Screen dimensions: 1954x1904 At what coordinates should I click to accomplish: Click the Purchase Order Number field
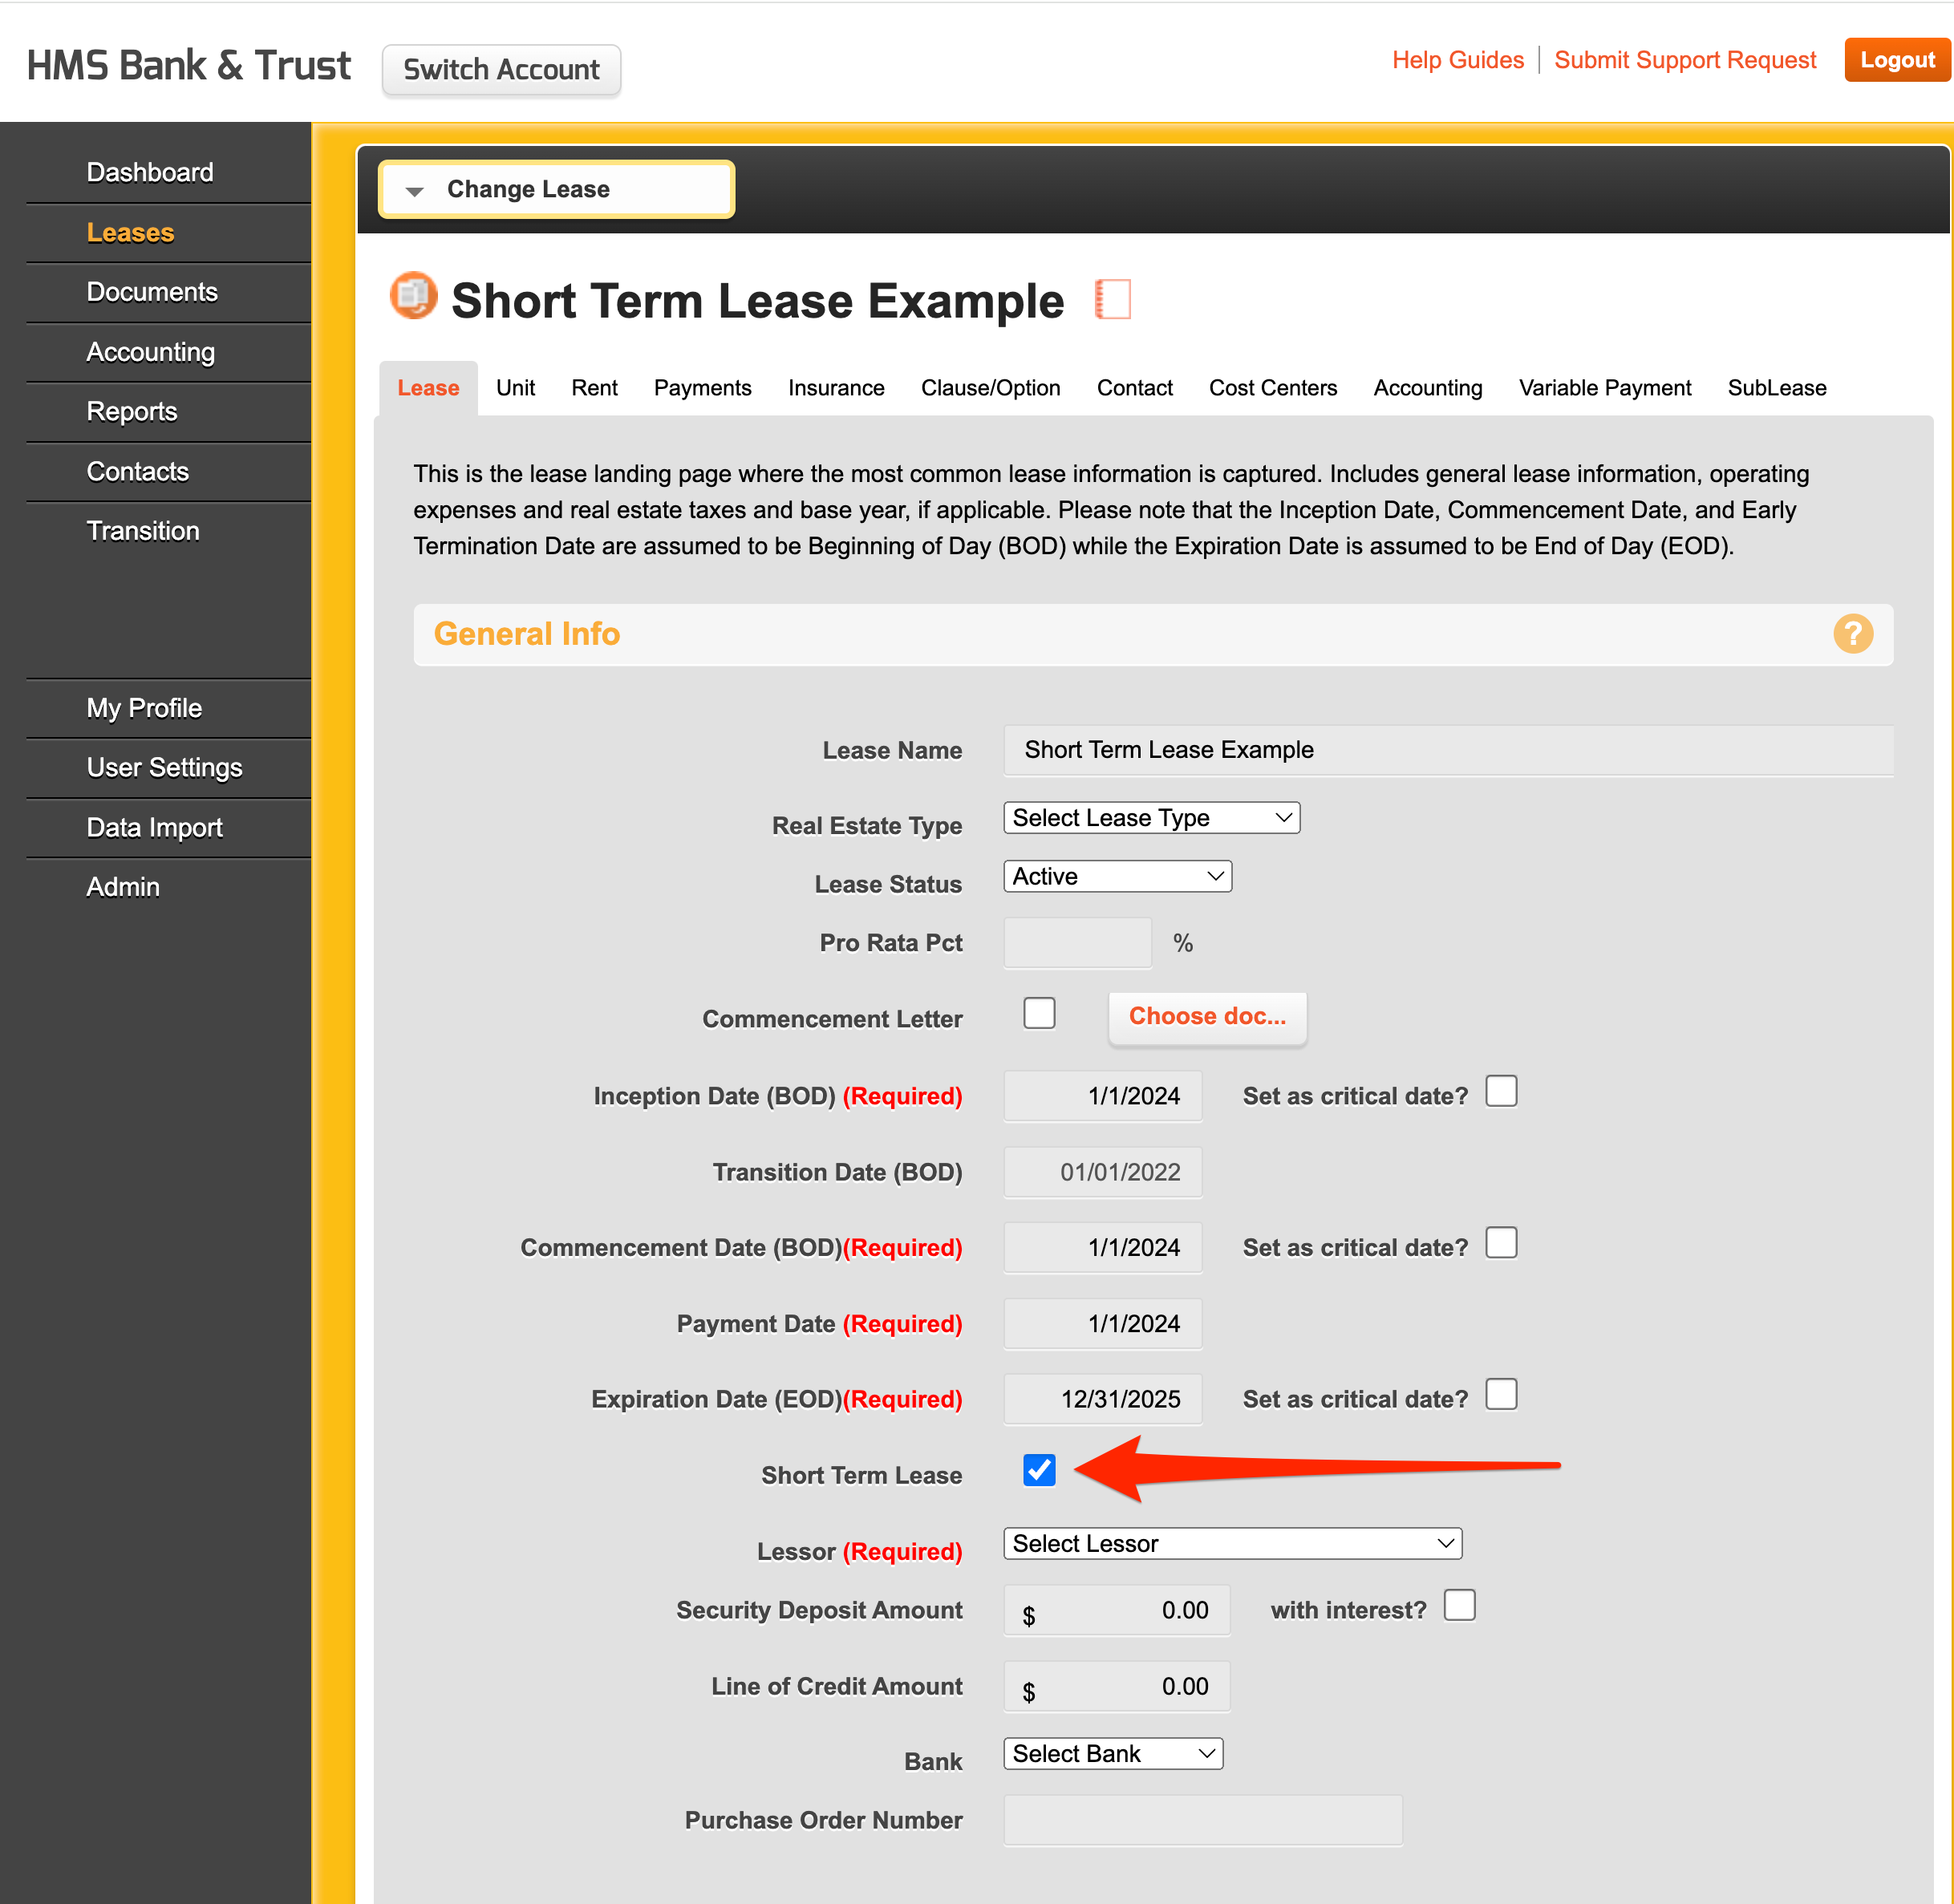click(1202, 1820)
